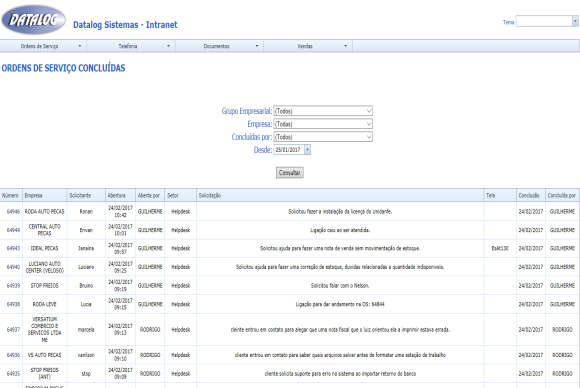Image resolution: width=580 pixels, height=388 pixels.
Task: Select order number 64943
Action: (x=13, y=248)
